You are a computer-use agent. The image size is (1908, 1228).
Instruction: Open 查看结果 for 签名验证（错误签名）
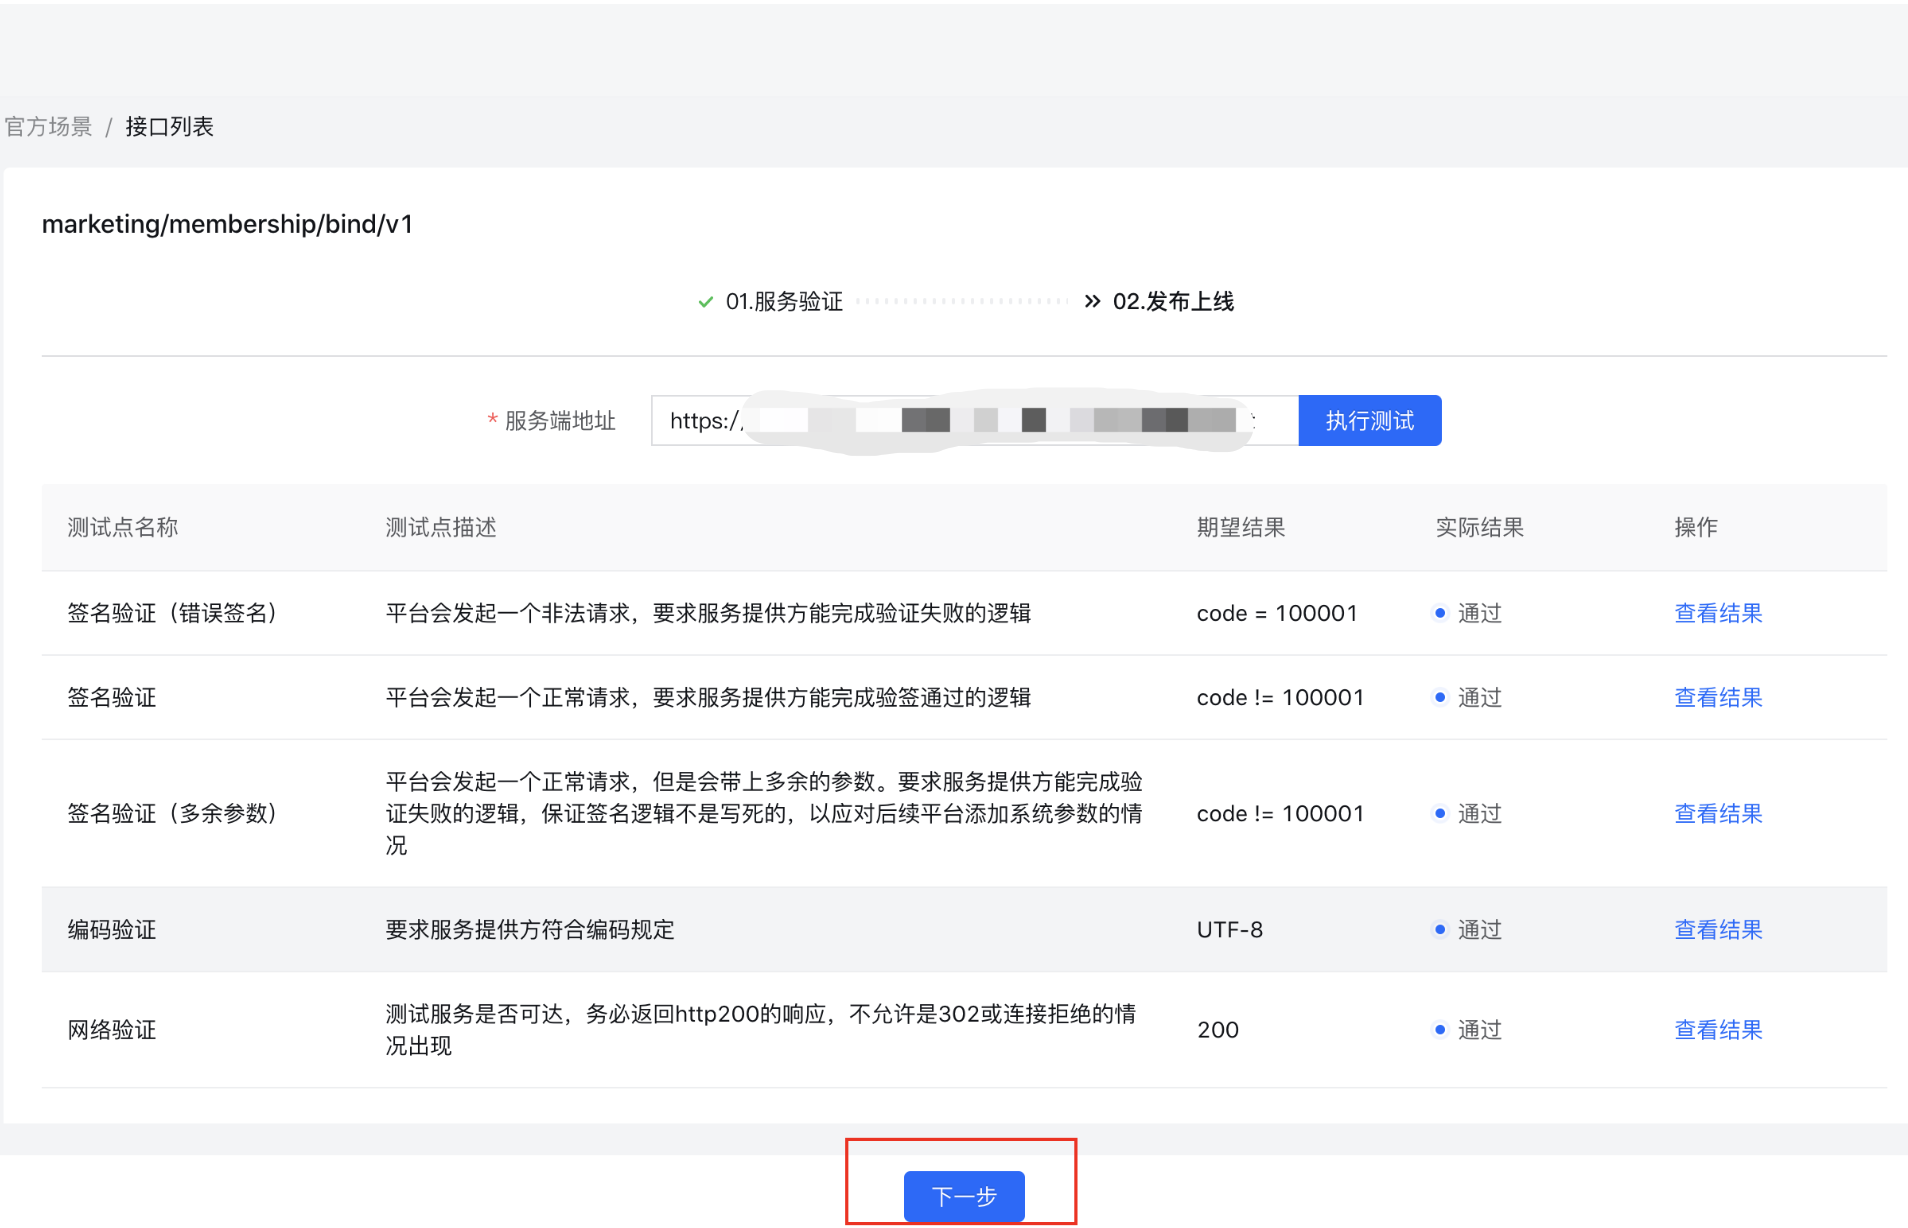pyautogui.click(x=1718, y=613)
